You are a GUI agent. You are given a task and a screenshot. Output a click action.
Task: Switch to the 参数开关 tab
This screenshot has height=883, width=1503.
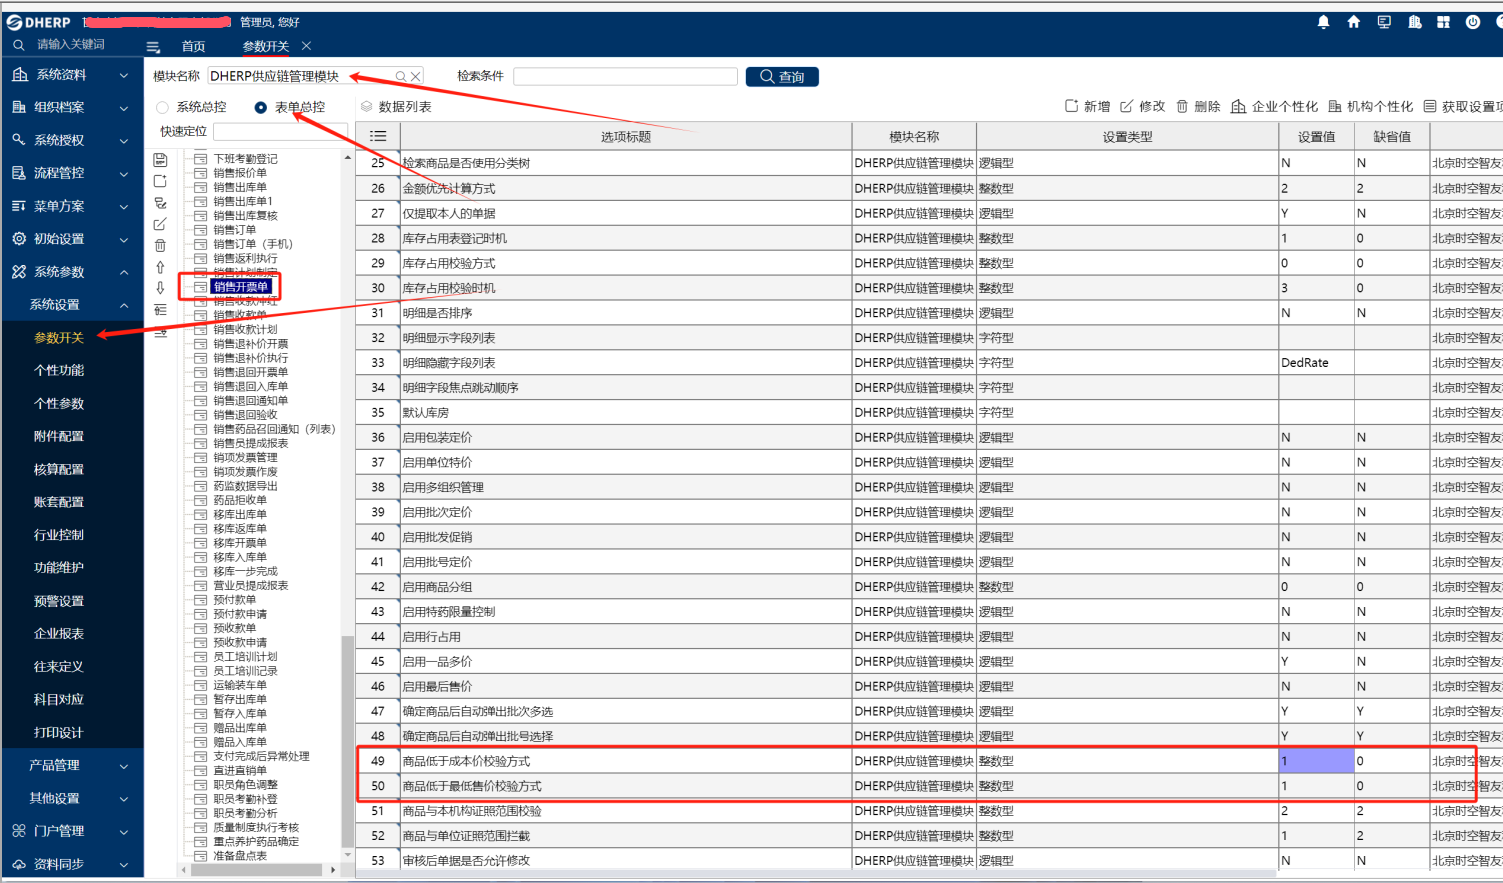[x=265, y=47]
